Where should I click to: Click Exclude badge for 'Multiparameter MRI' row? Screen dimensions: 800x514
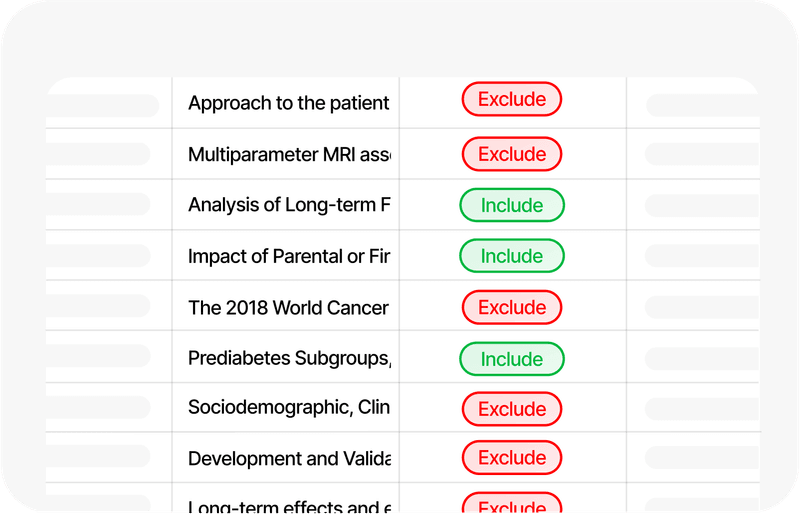[511, 154]
